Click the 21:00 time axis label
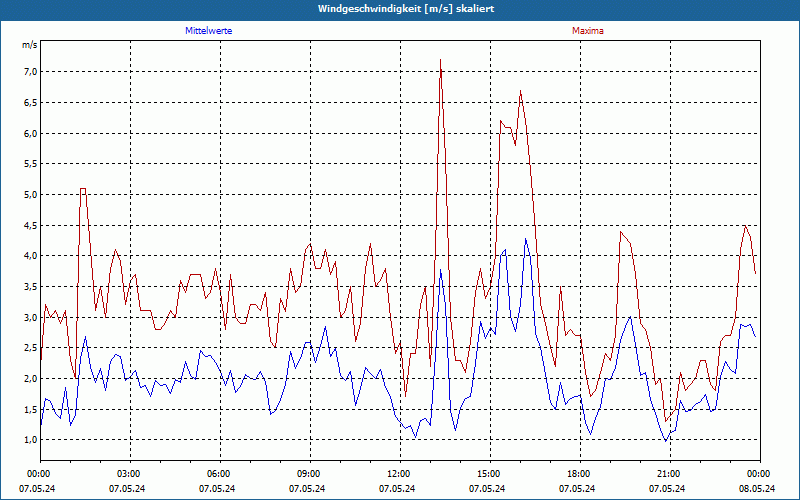The width and height of the screenshot is (800, 500). coord(670,474)
